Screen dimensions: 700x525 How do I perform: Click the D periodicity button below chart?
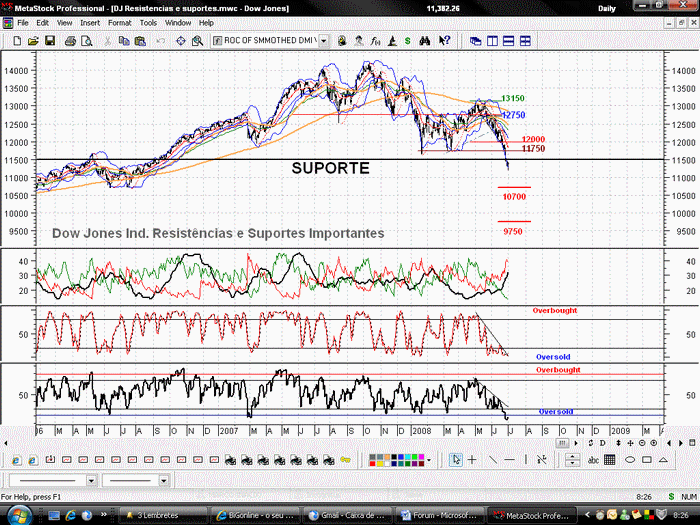[x=602, y=443]
